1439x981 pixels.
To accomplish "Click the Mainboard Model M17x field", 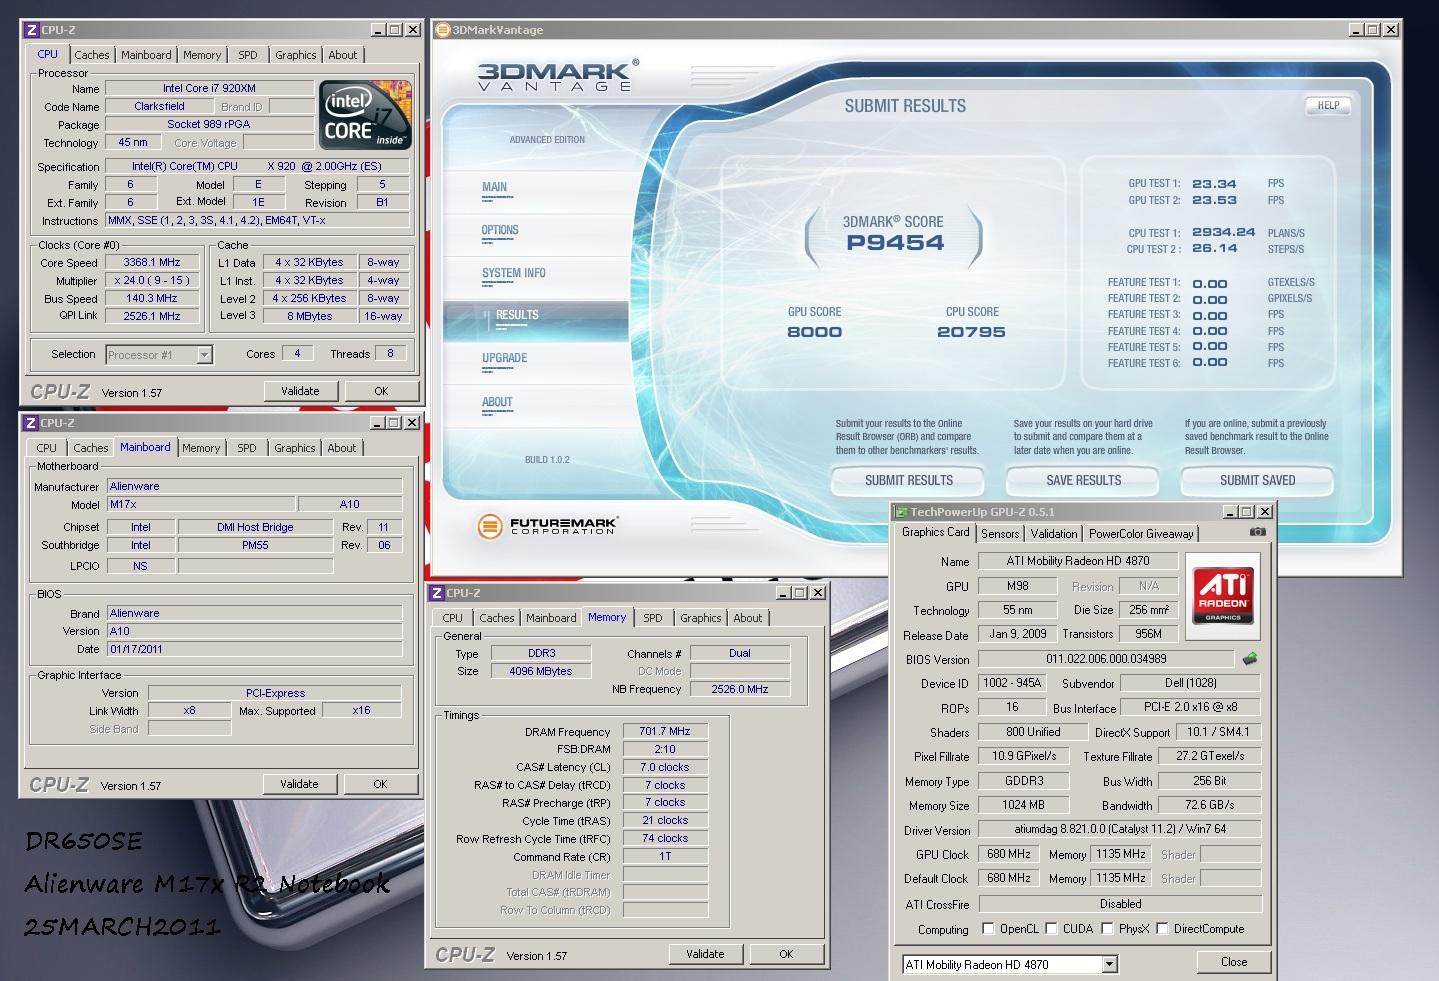I will pos(201,504).
